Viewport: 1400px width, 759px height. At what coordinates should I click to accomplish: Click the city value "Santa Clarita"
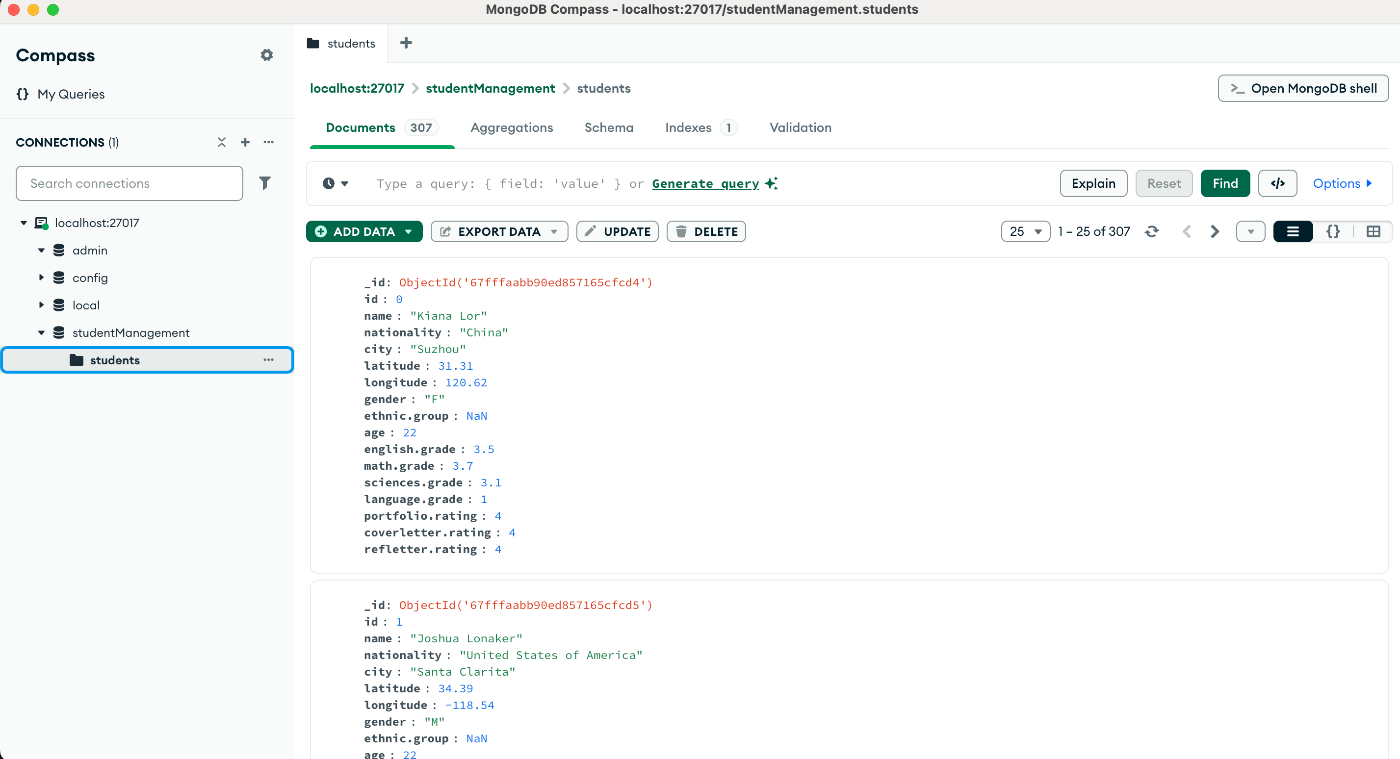point(462,672)
